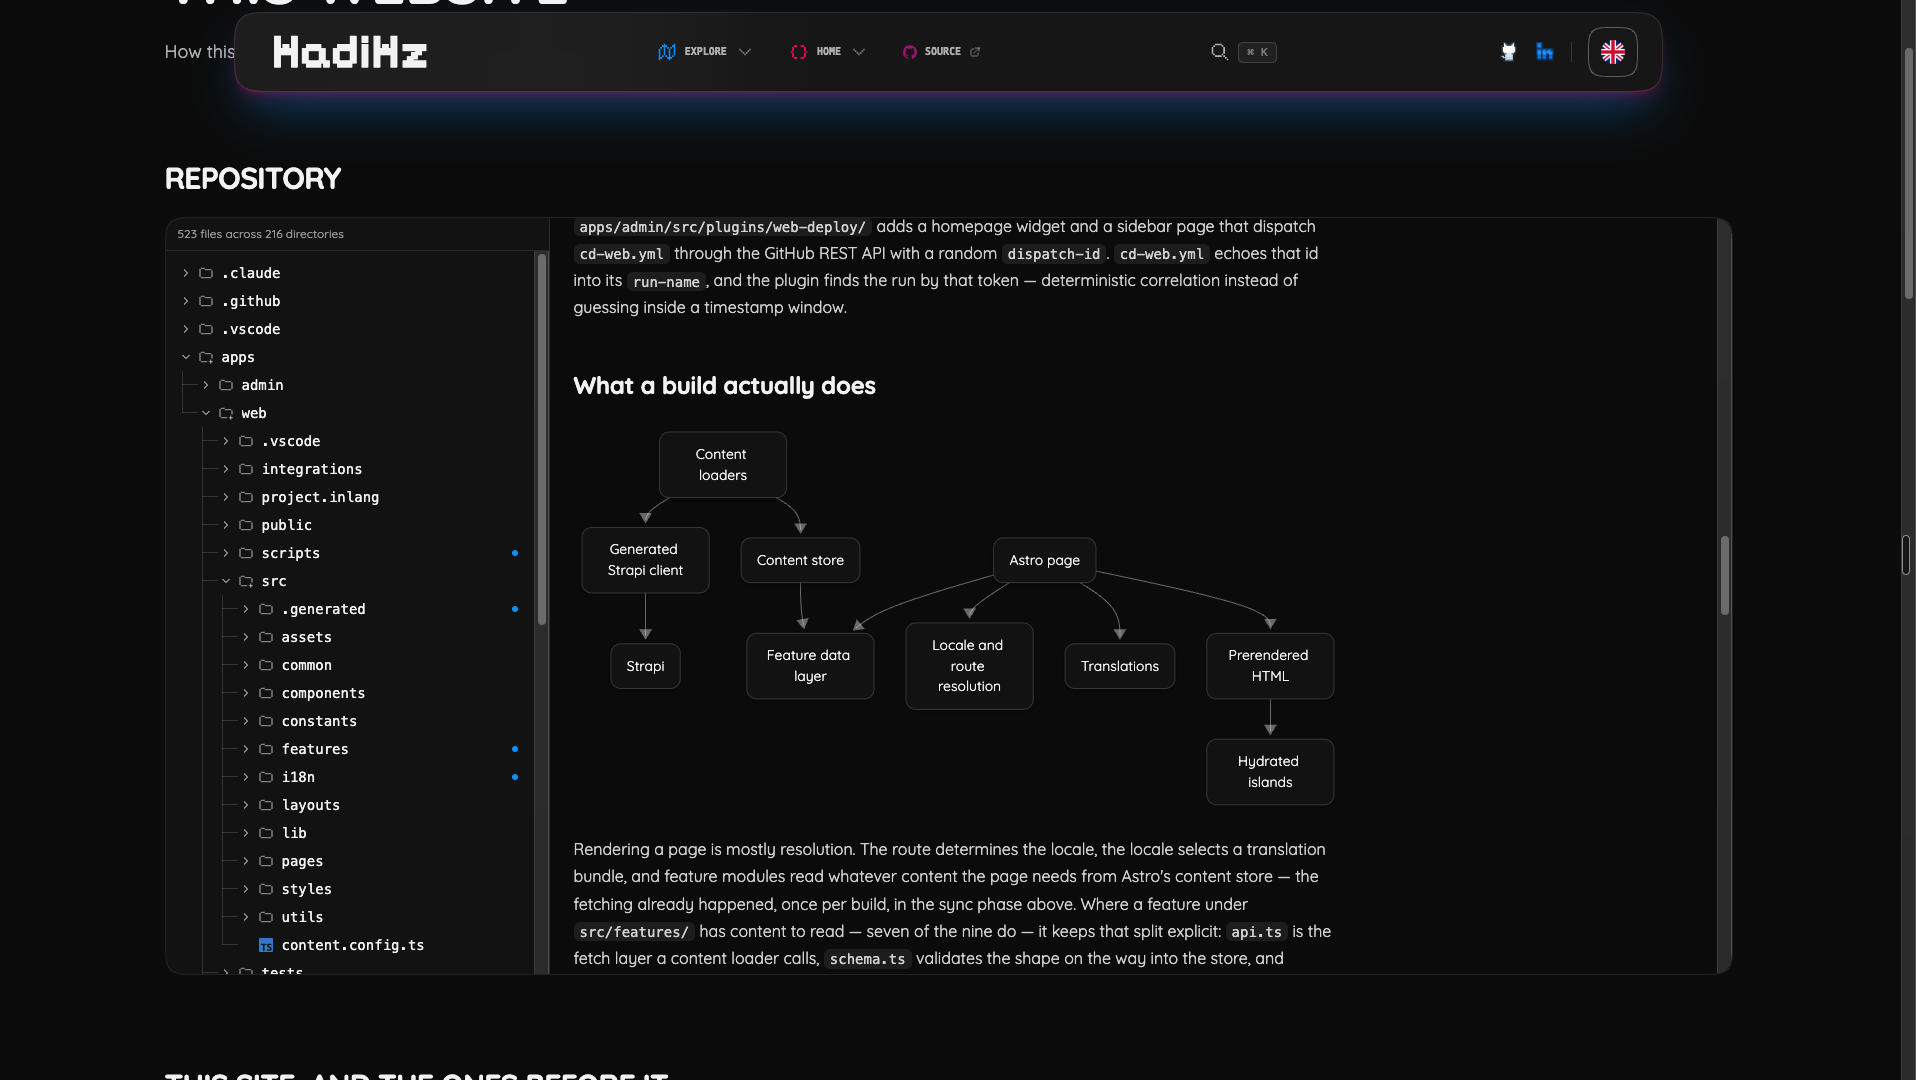Expand the features folder chevron

pos(246,749)
